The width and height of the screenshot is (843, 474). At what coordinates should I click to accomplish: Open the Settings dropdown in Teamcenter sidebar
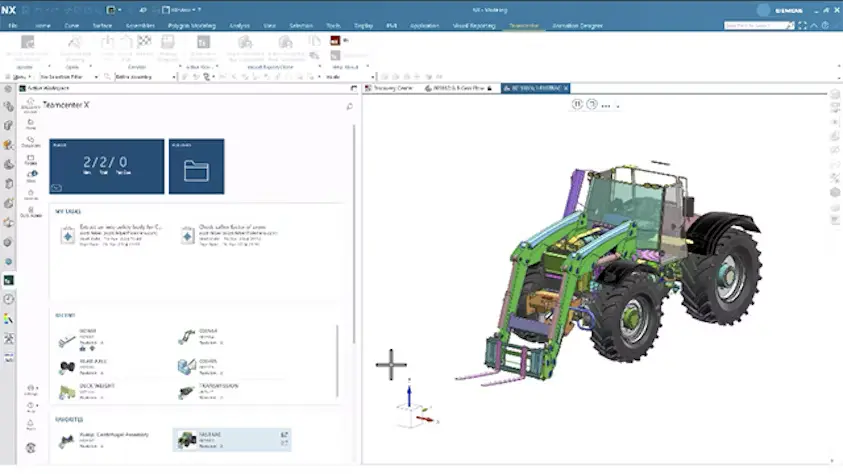point(31,389)
